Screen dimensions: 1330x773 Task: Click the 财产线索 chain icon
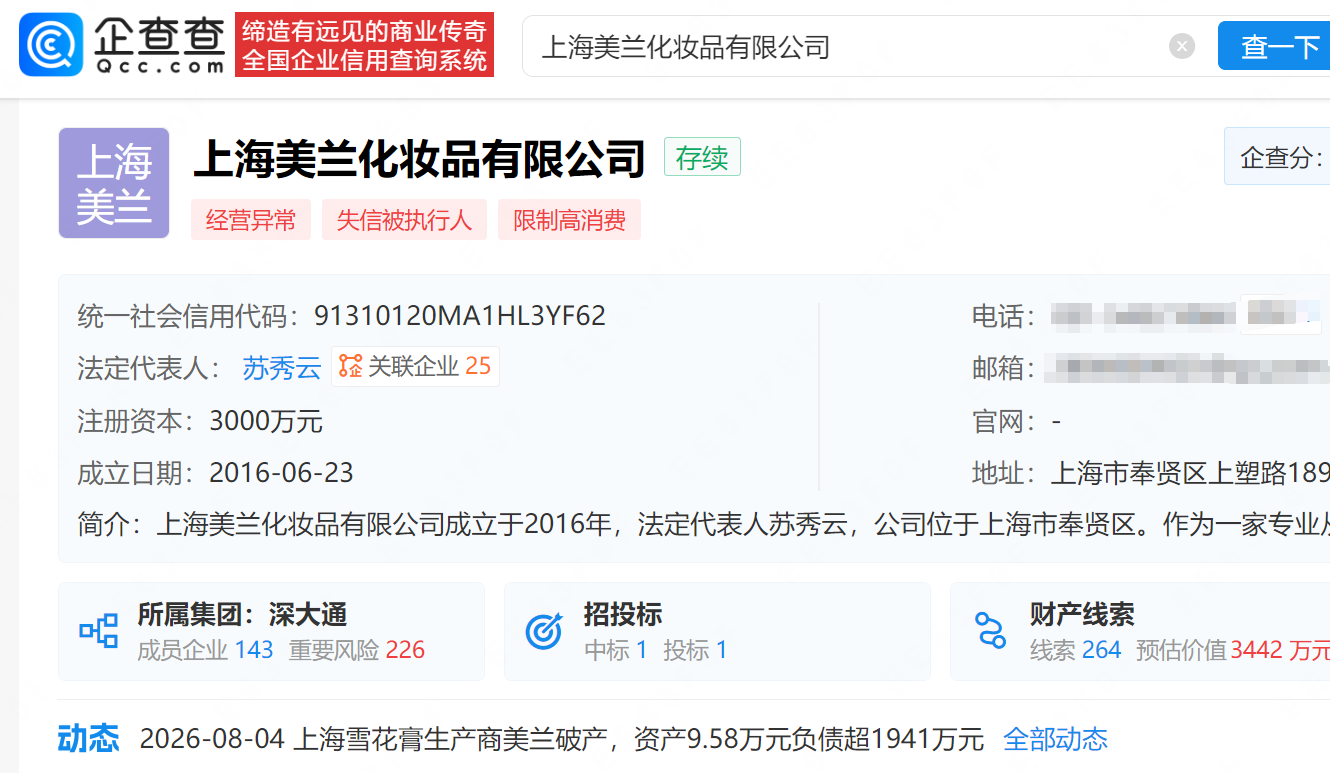(990, 631)
